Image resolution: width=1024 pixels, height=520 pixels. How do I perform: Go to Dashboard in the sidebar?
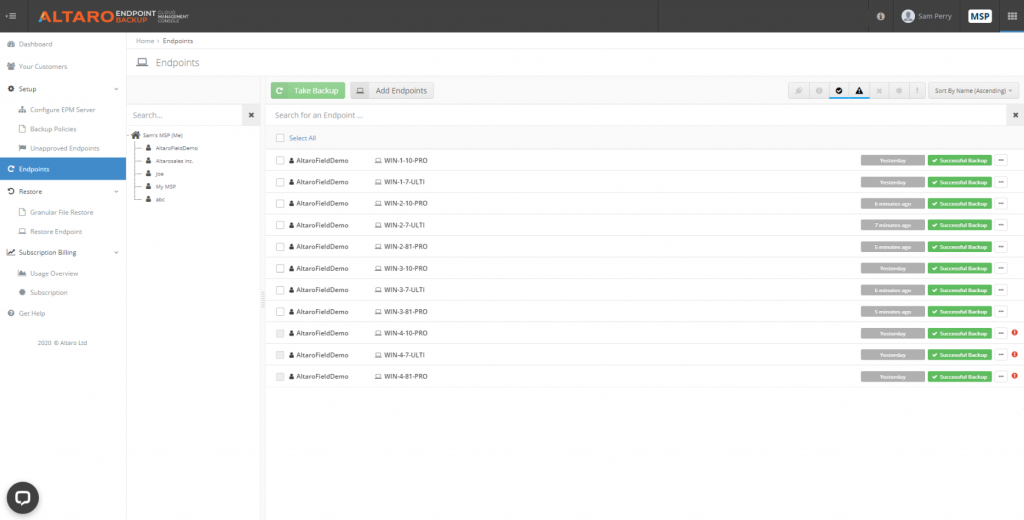(x=36, y=44)
